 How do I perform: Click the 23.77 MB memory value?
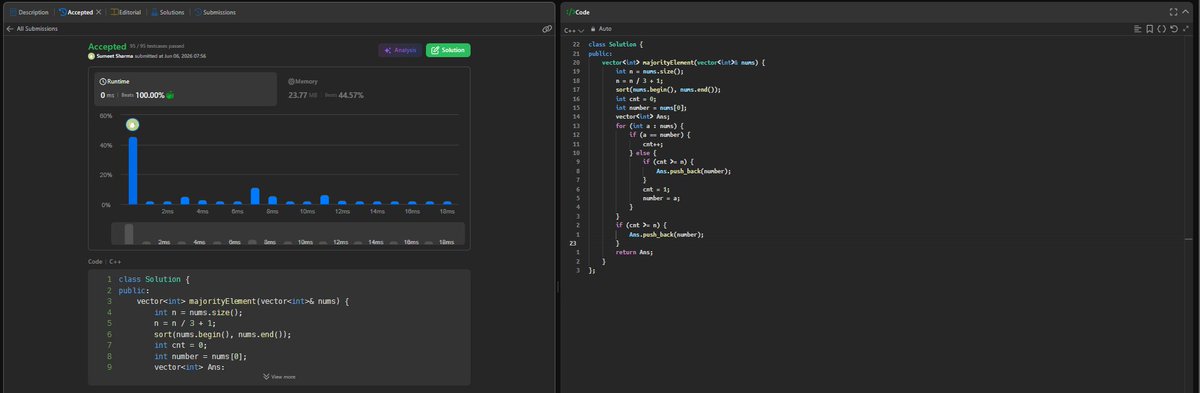pos(303,95)
